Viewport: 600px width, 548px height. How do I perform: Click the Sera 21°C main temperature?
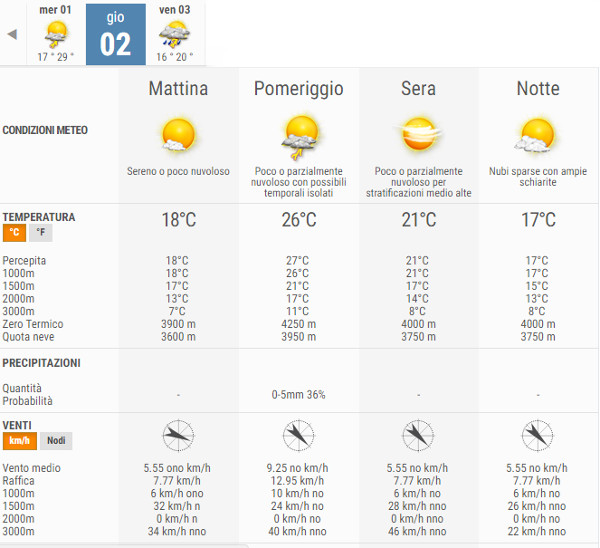[419, 220]
